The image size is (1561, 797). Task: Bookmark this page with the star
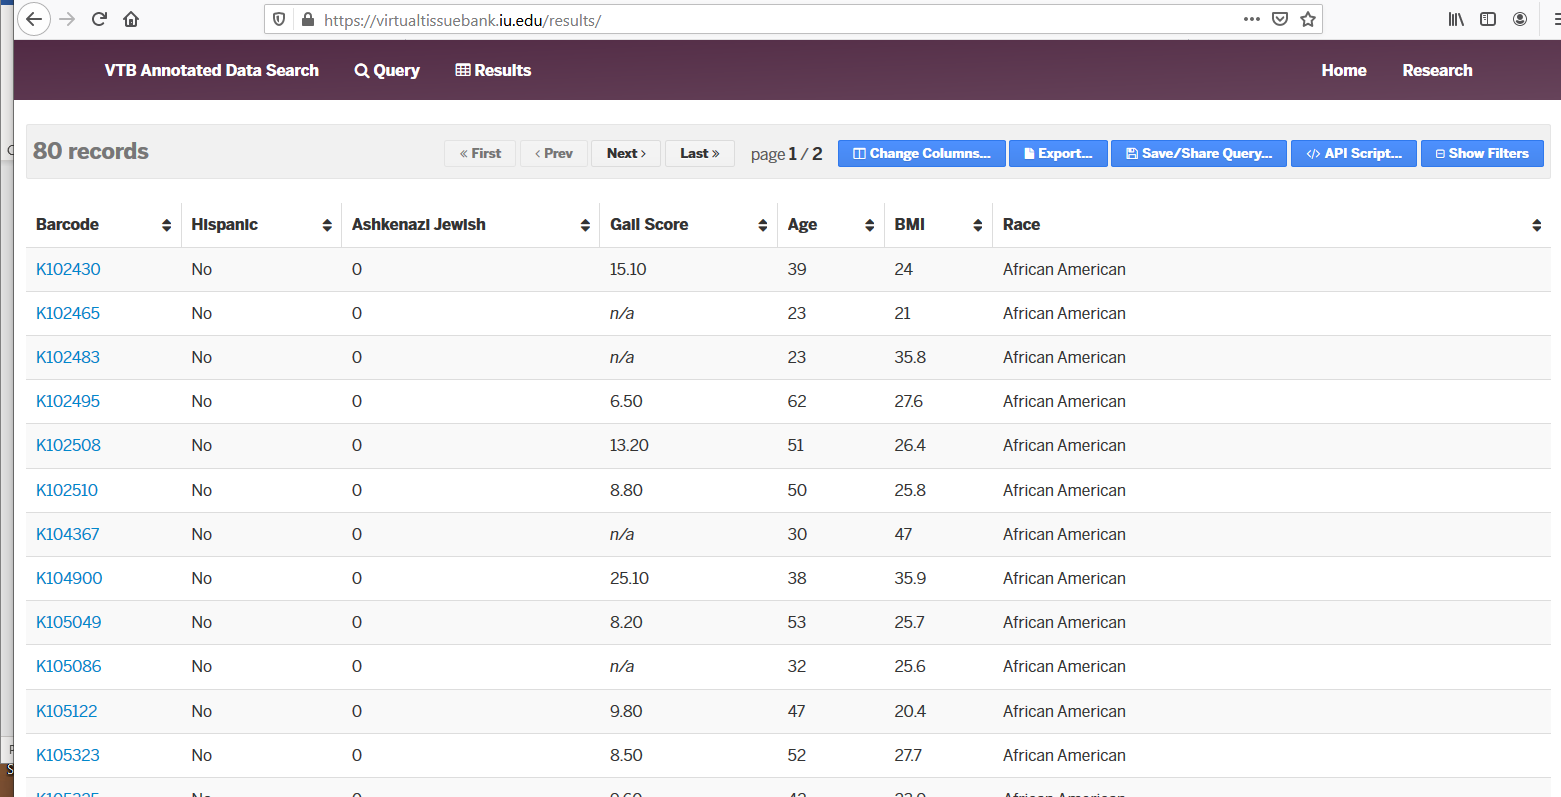click(x=1308, y=19)
